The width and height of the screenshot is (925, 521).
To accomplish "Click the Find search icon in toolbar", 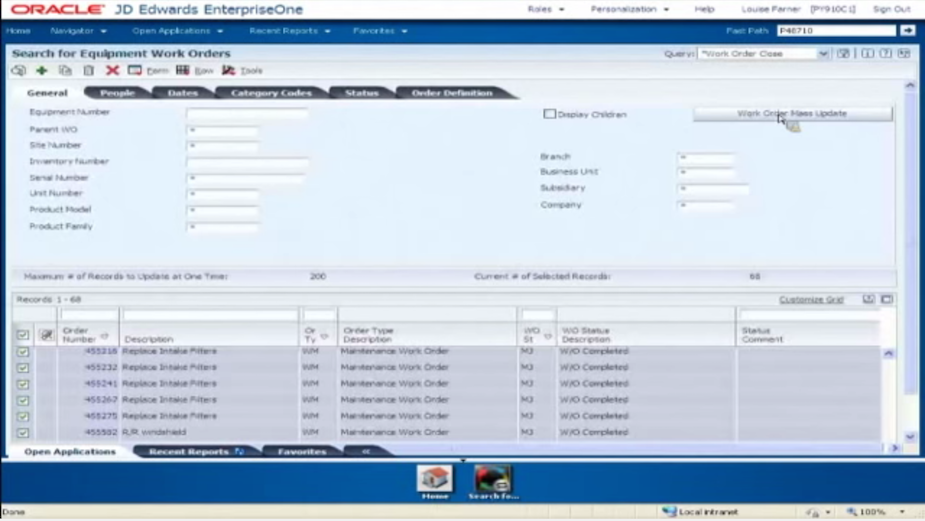I will 18,70.
